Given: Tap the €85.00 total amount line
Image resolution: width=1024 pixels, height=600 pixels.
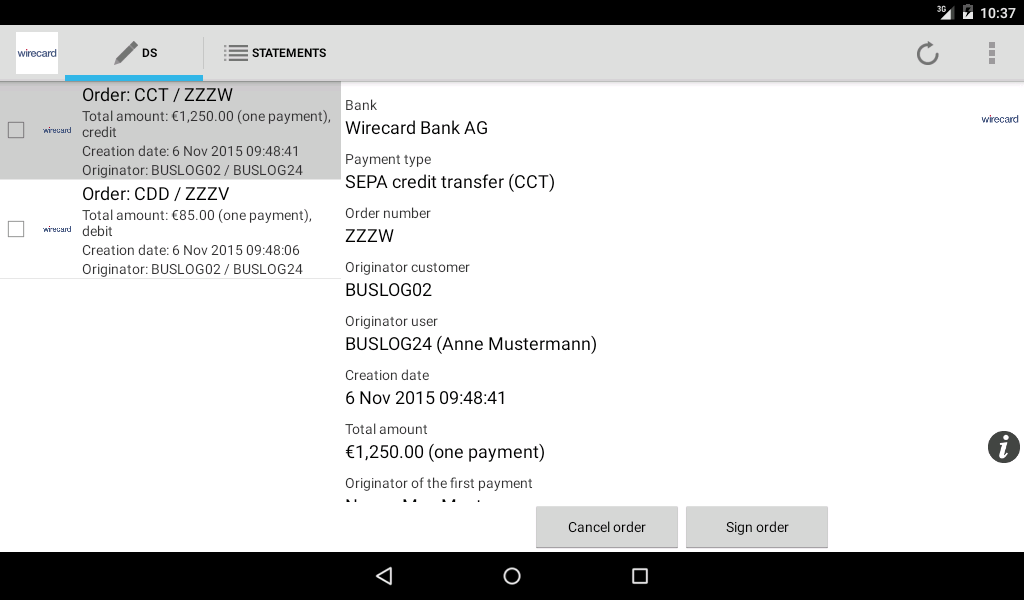Looking at the screenshot, I should coord(197,223).
